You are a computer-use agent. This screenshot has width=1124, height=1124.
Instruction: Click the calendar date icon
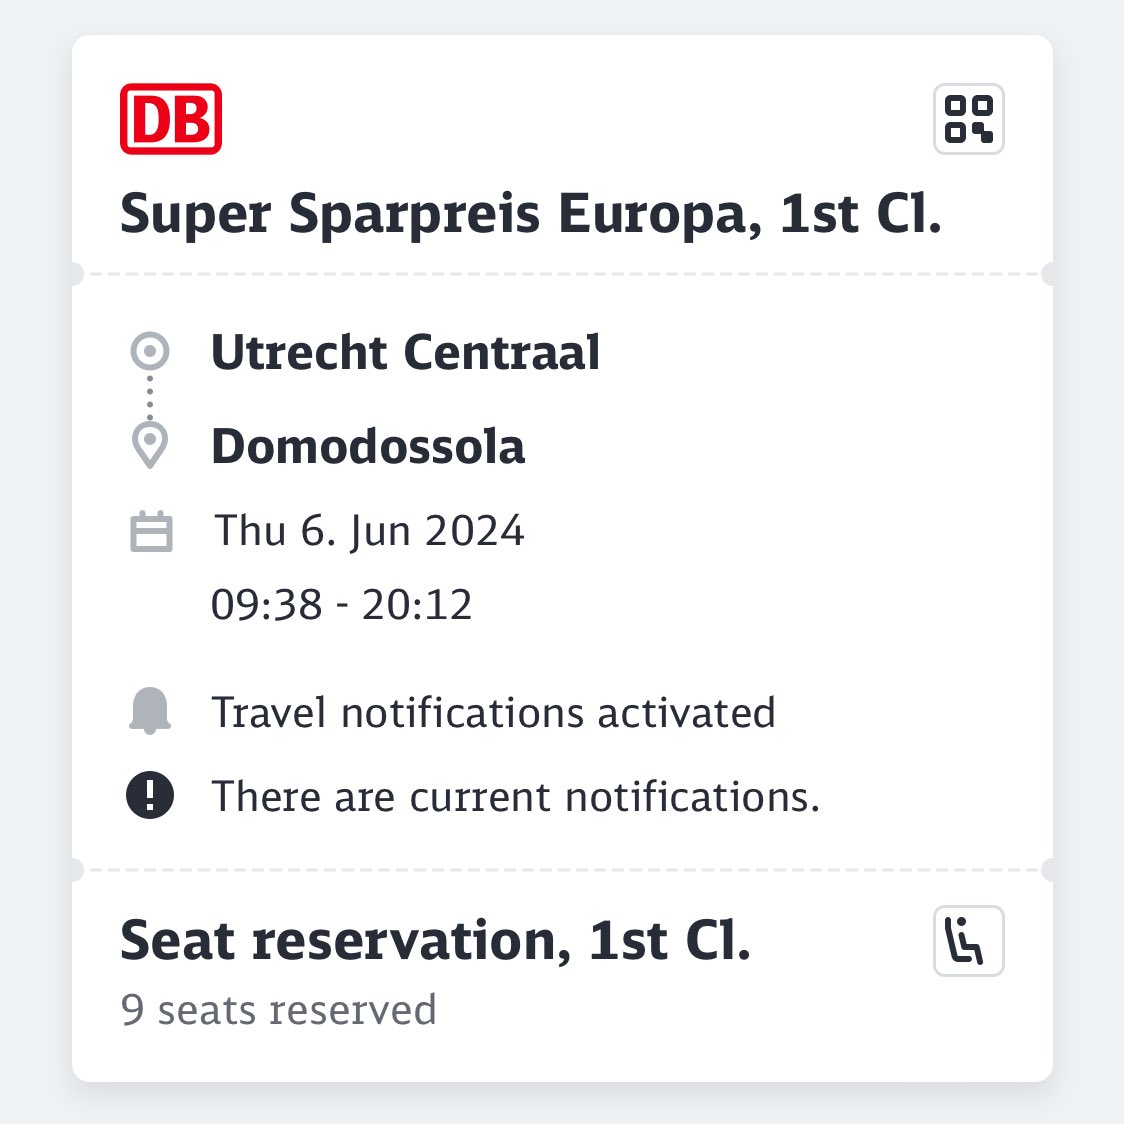[151, 531]
